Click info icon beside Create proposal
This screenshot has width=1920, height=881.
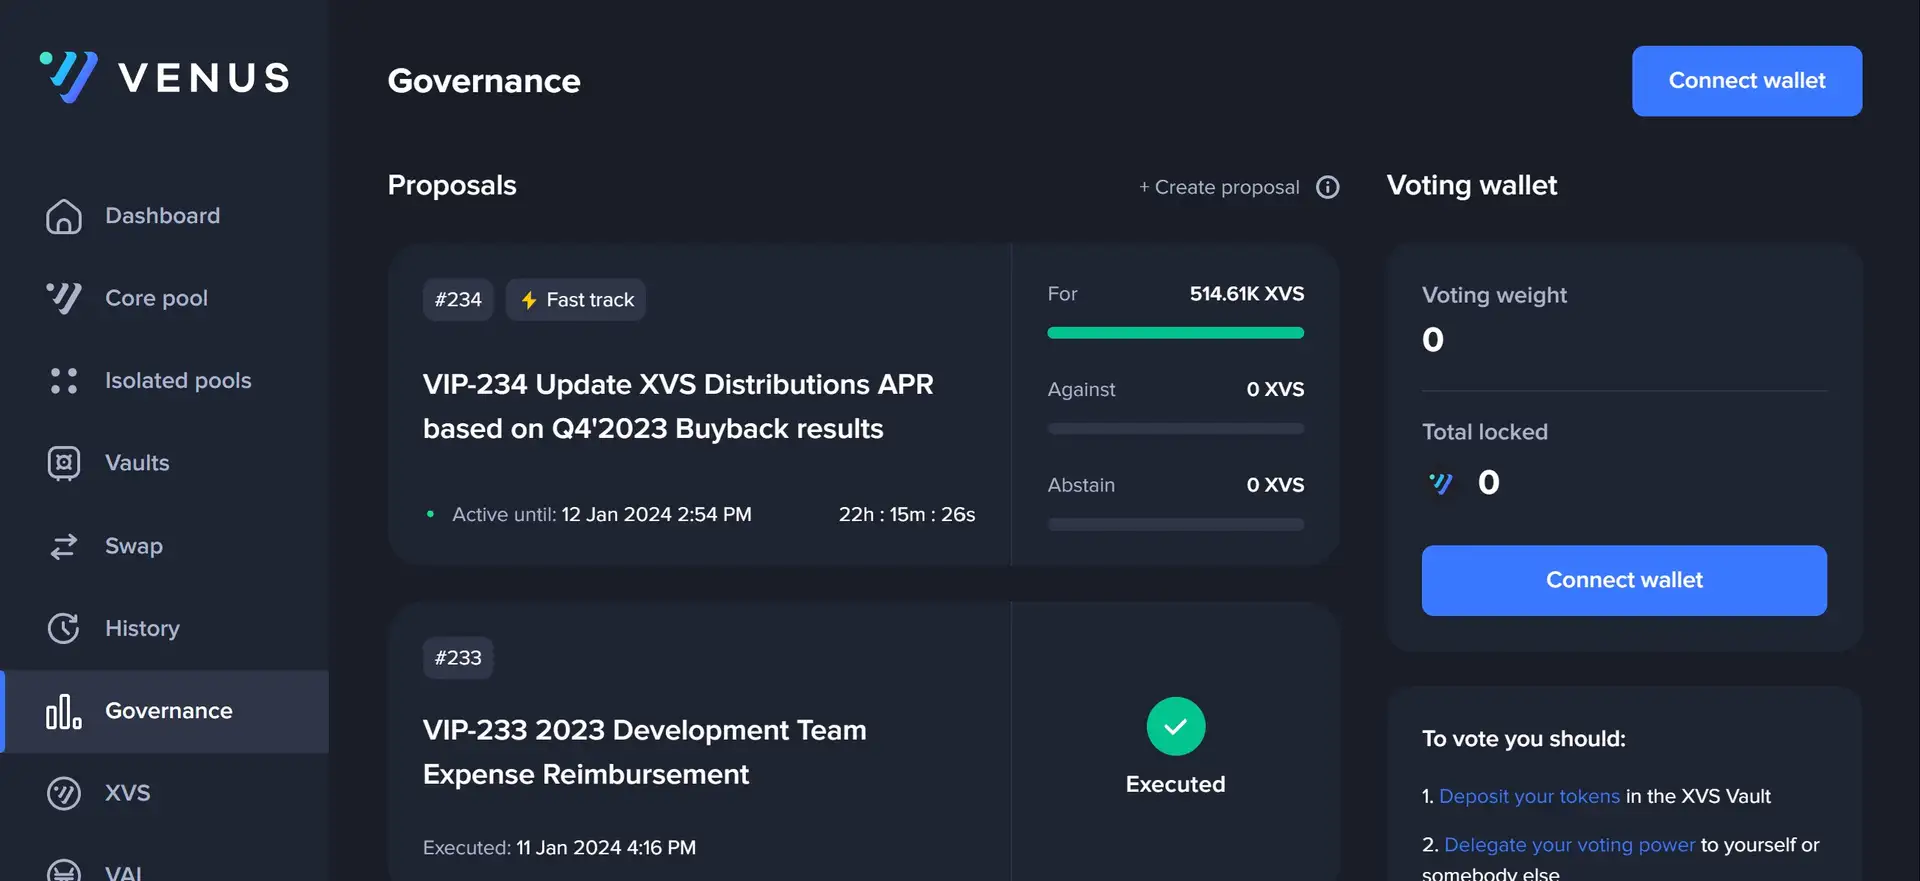(x=1327, y=187)
